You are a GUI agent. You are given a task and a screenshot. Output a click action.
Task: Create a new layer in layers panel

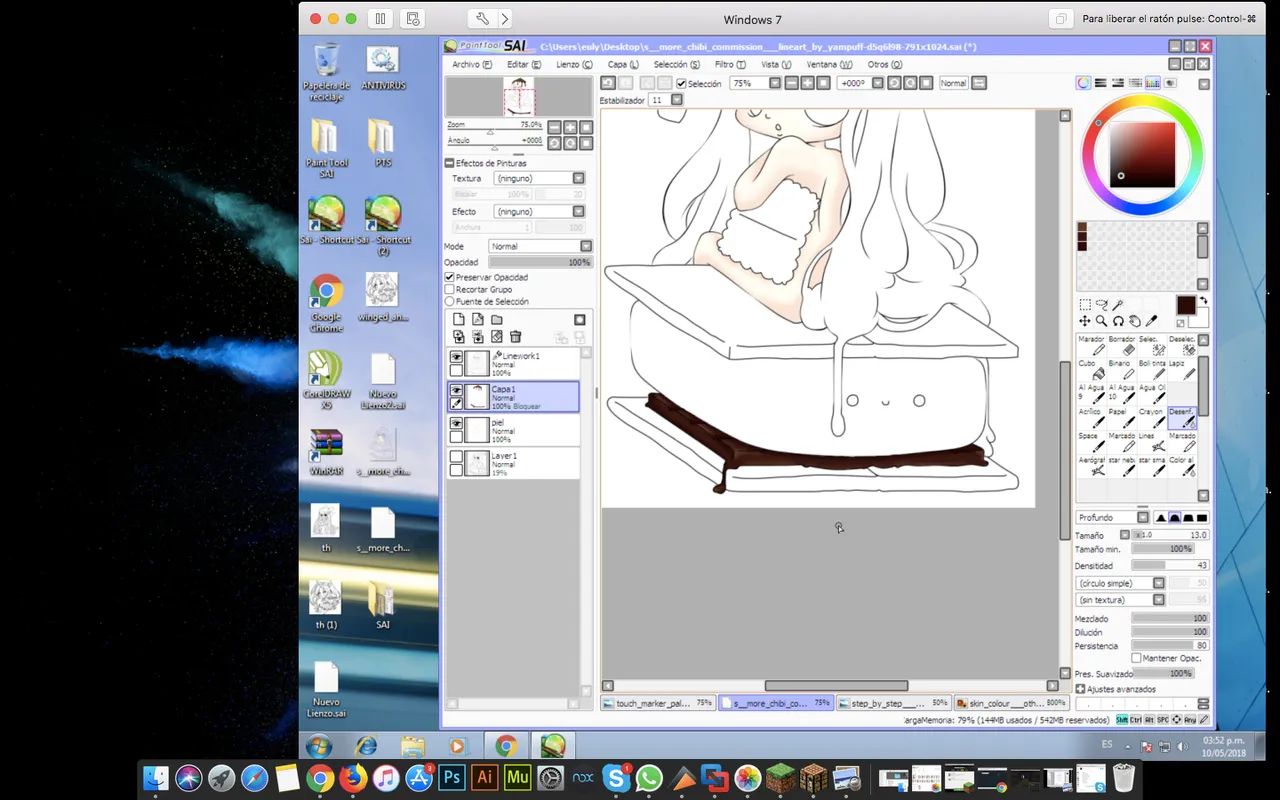tap(459, 320)
